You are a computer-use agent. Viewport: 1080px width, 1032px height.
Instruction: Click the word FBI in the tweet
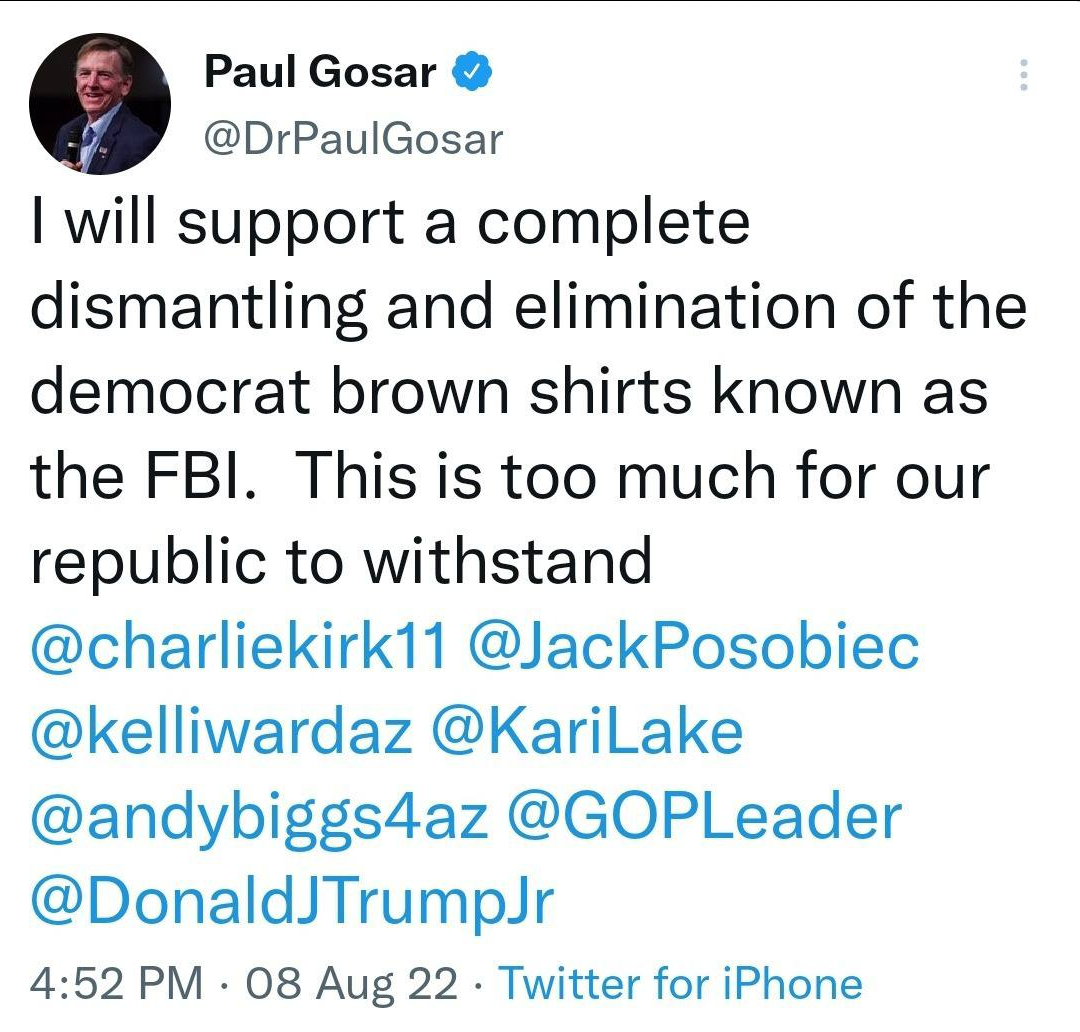pos(210,477)
